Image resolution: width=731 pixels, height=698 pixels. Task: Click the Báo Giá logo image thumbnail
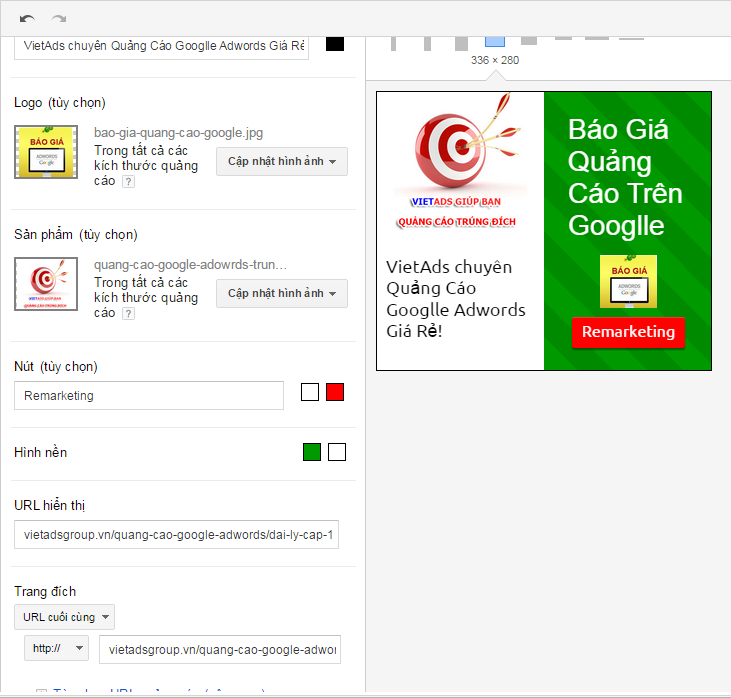click(x=46, y=152)
